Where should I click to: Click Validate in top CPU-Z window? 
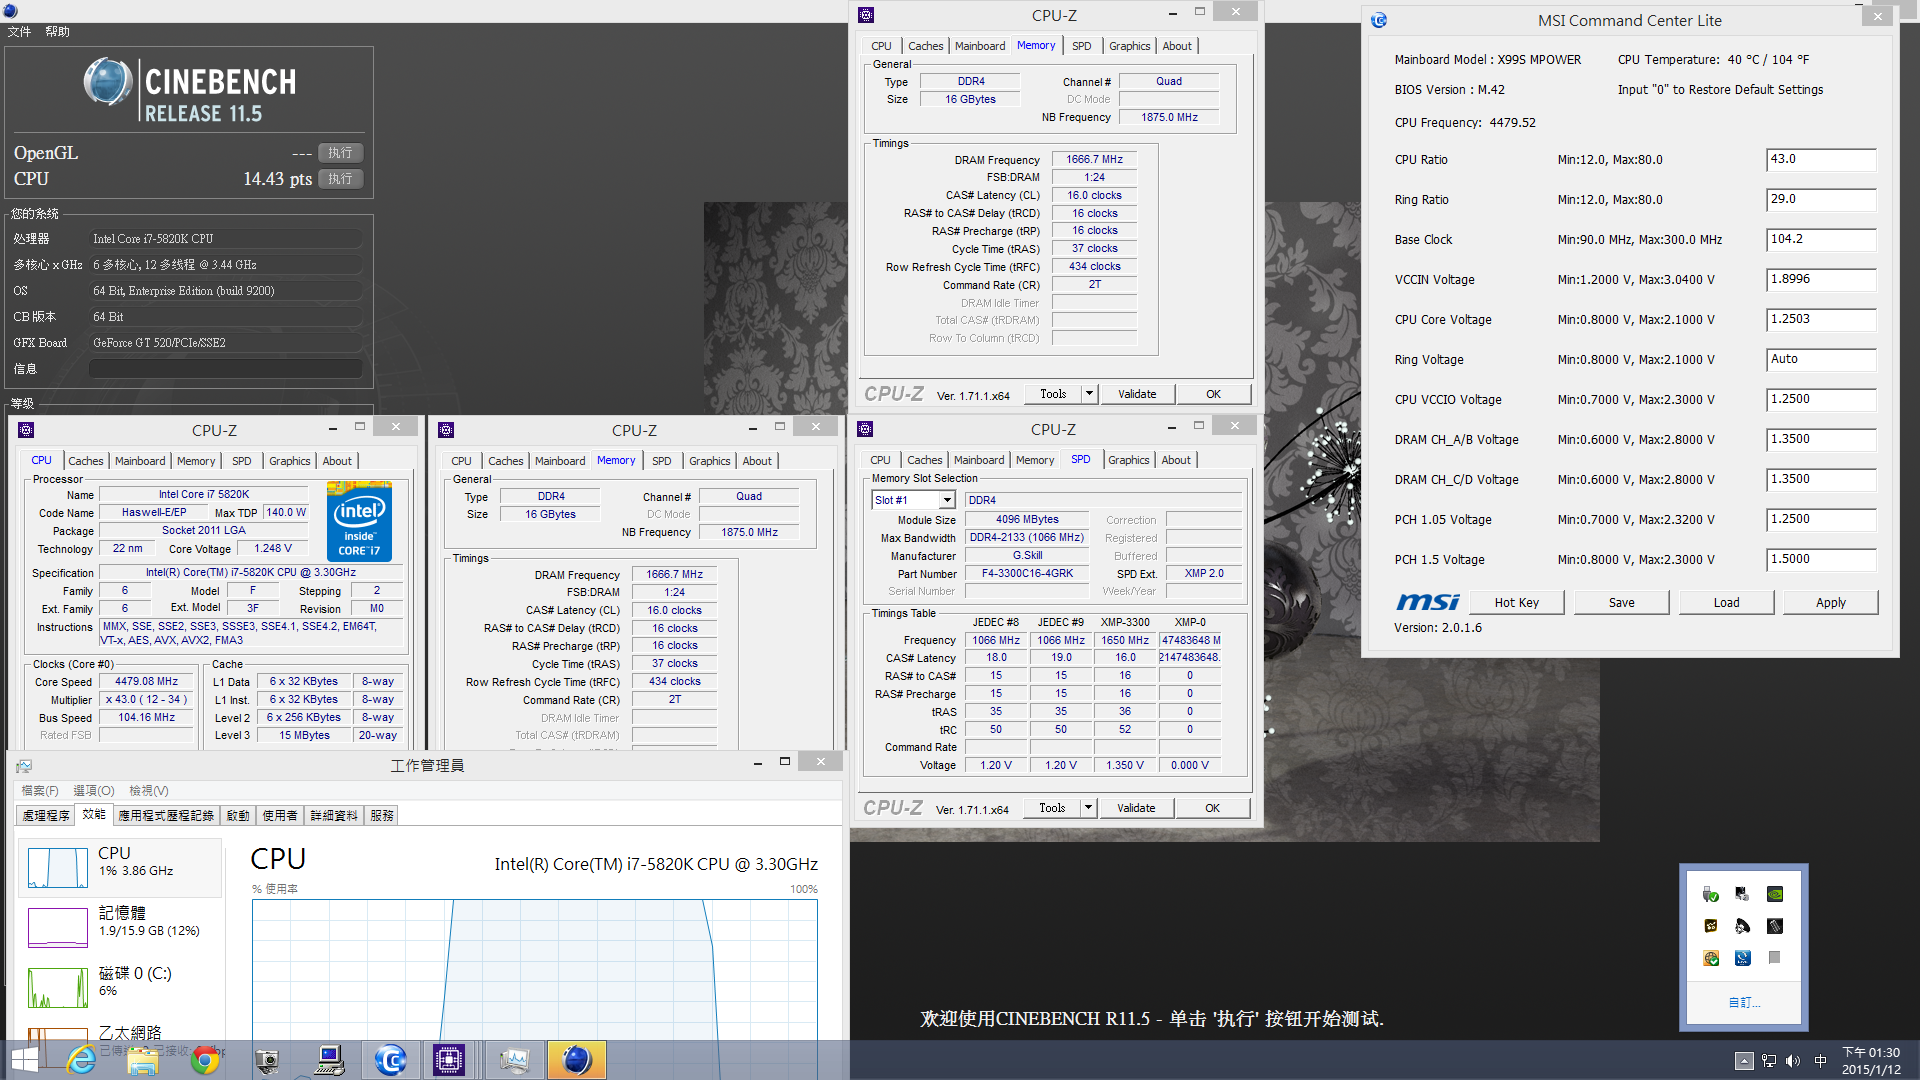pyautogui.click(x=1137, y=394)
